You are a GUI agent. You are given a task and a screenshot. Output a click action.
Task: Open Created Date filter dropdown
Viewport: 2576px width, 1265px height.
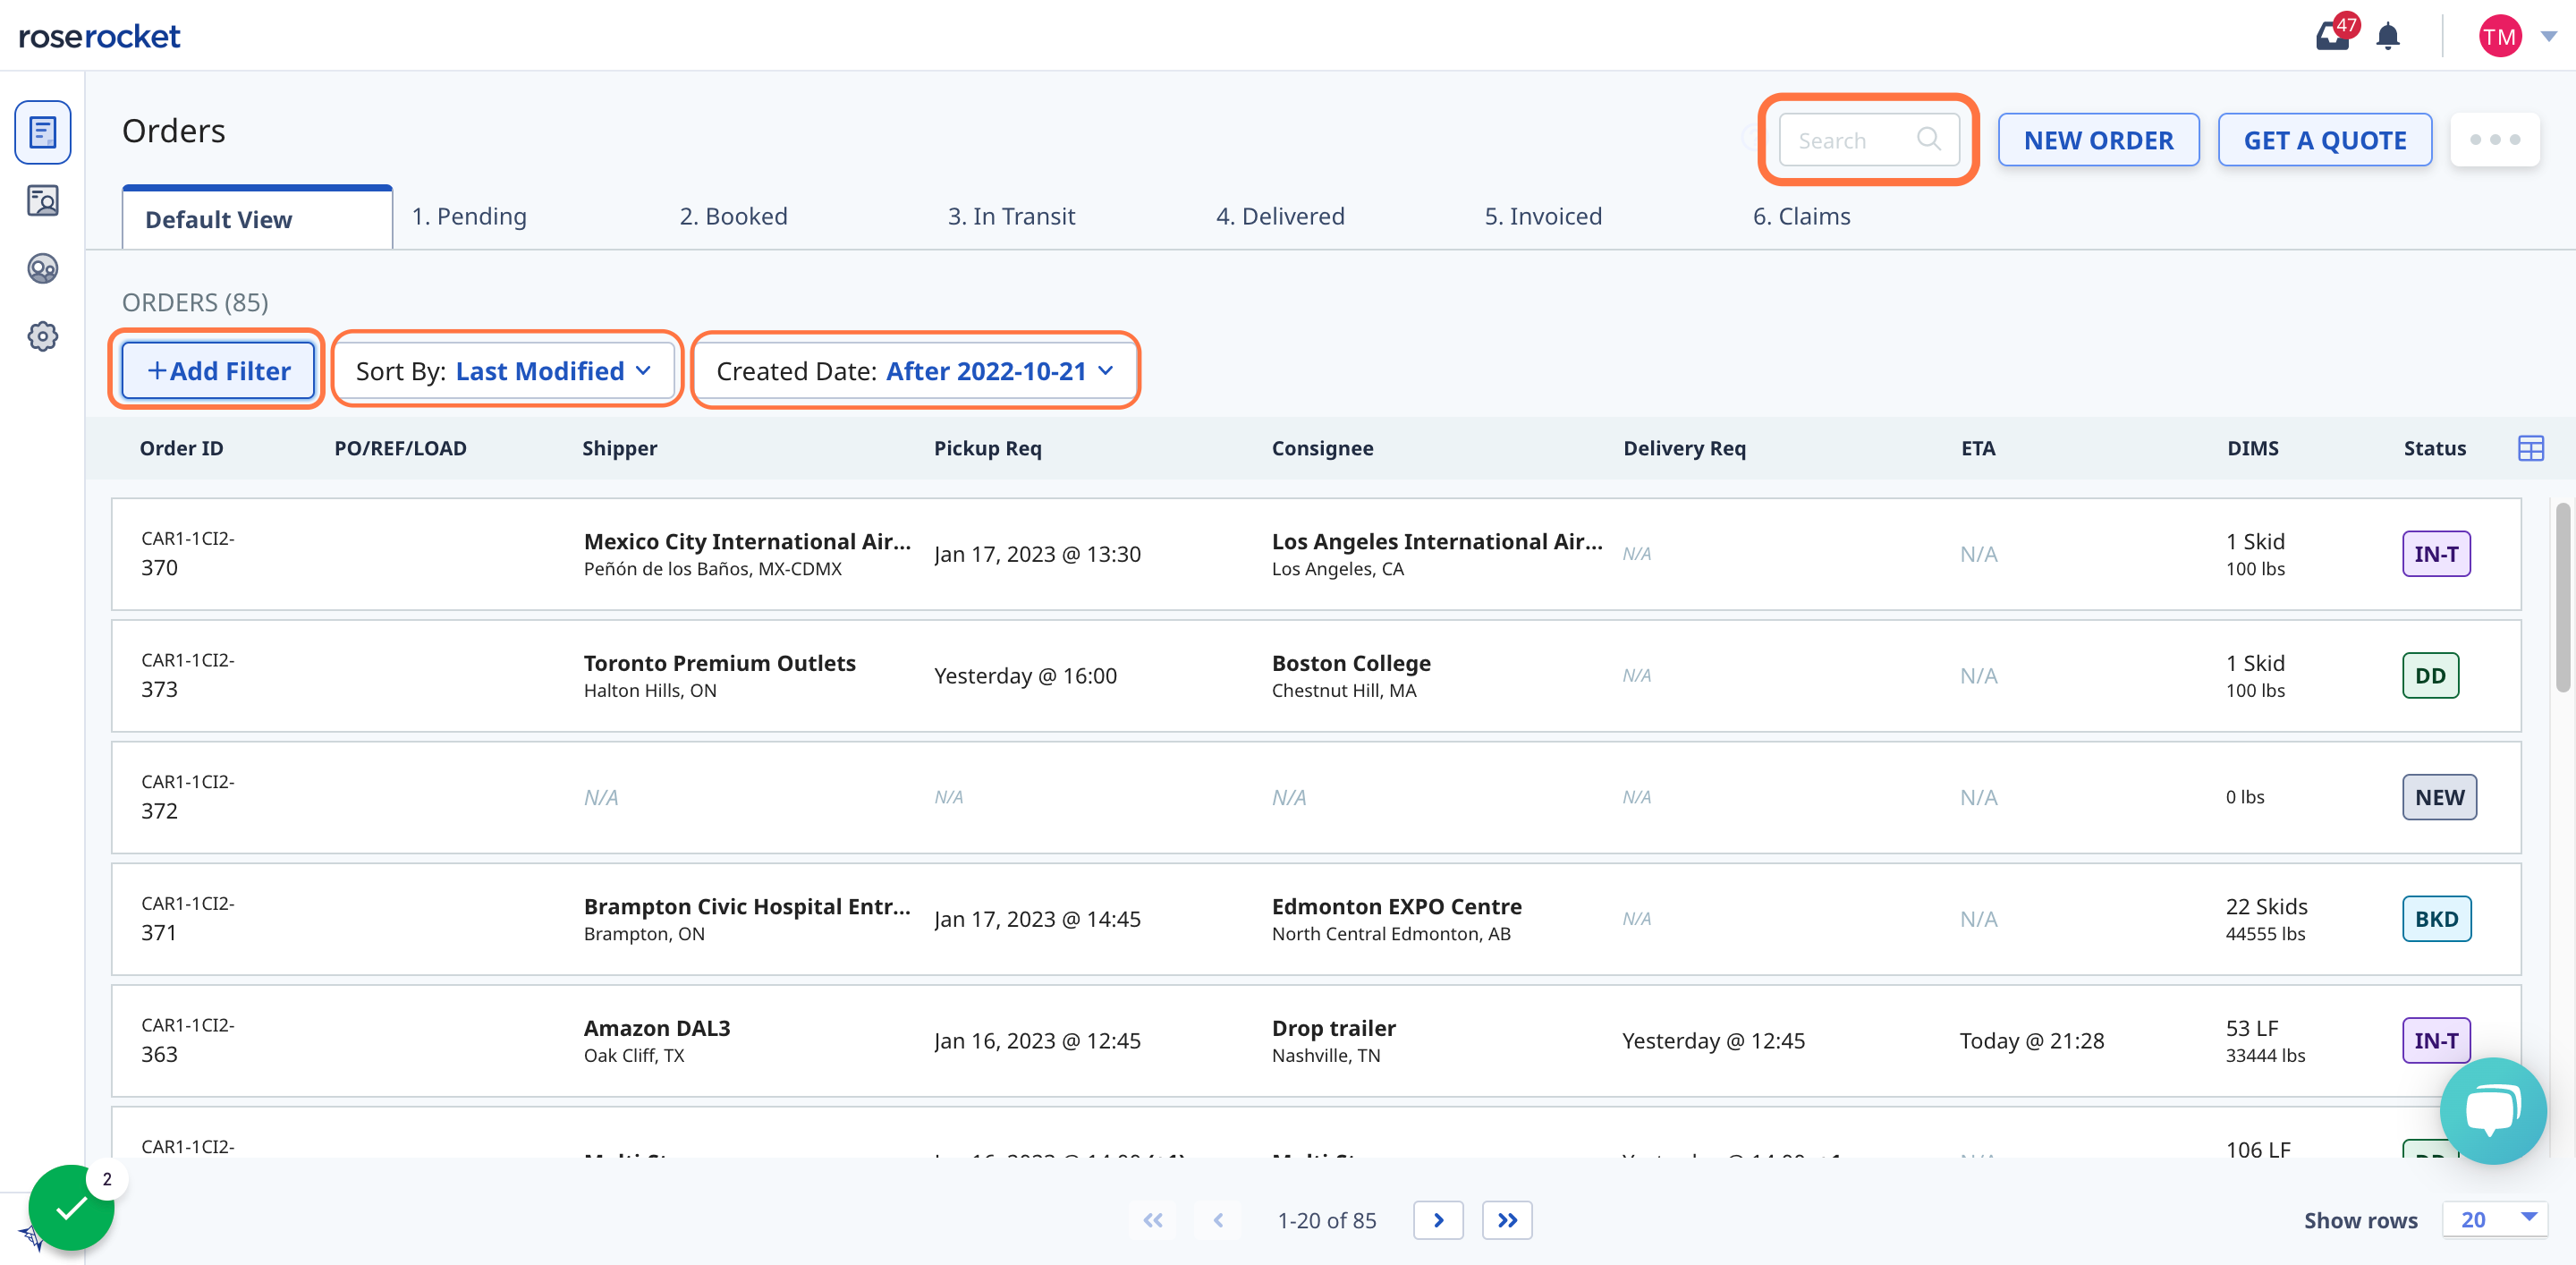[x=915, y=370]
